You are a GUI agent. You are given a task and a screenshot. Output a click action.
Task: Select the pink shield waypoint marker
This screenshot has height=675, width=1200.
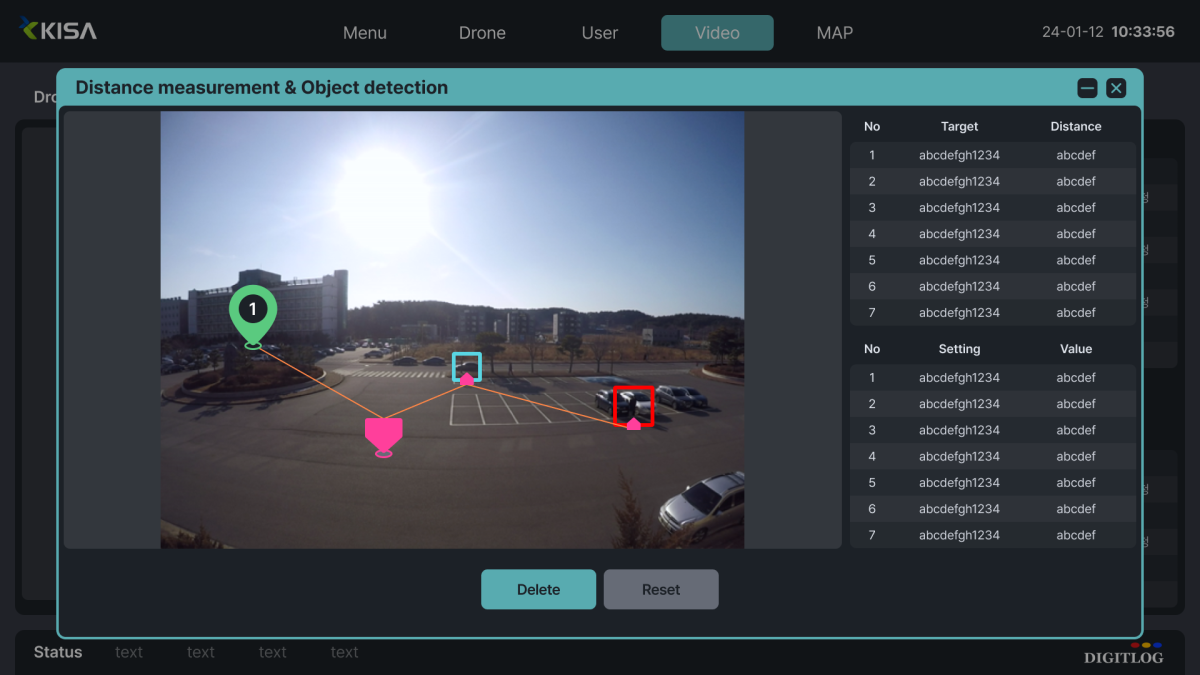383,434
